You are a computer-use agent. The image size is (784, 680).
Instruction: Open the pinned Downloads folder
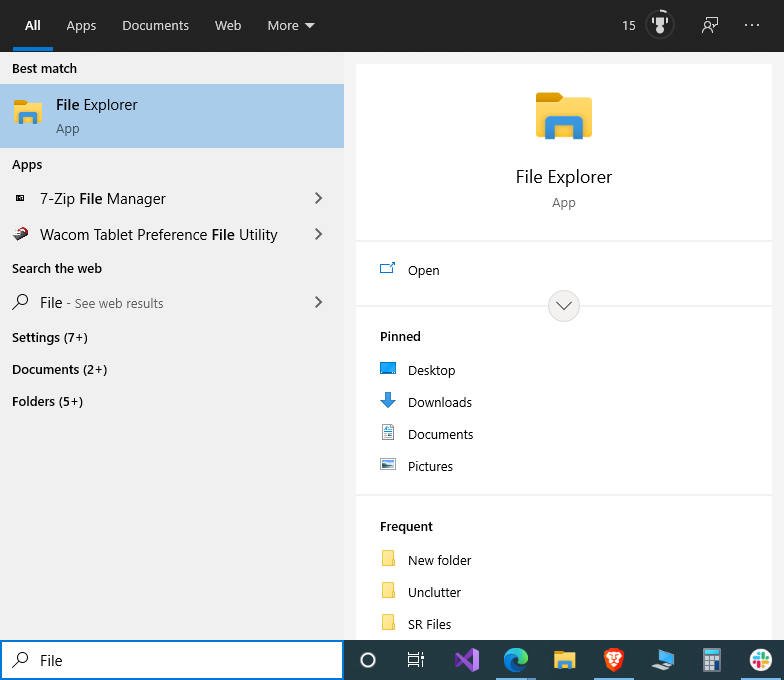click(439, 402)
